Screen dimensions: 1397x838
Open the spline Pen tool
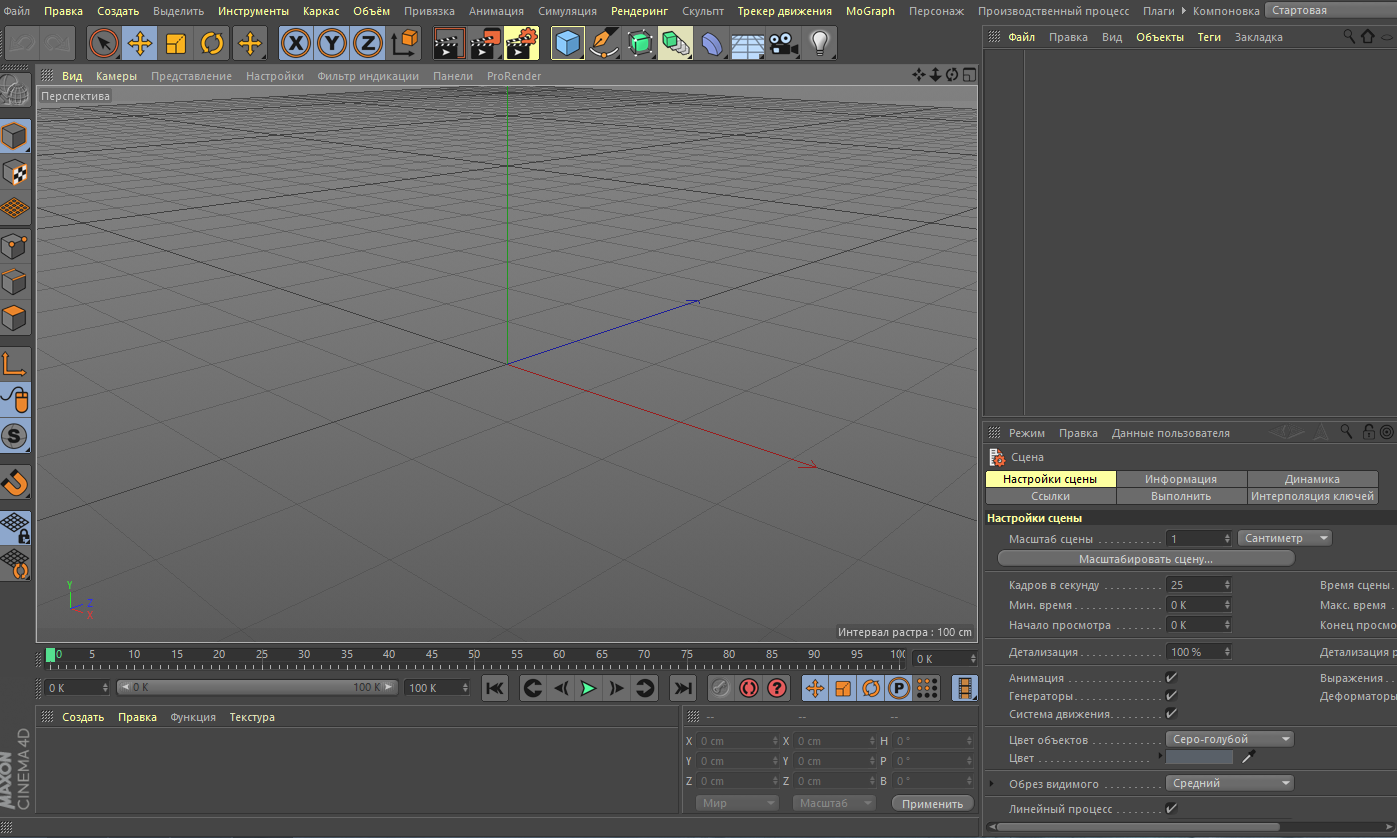604,43
